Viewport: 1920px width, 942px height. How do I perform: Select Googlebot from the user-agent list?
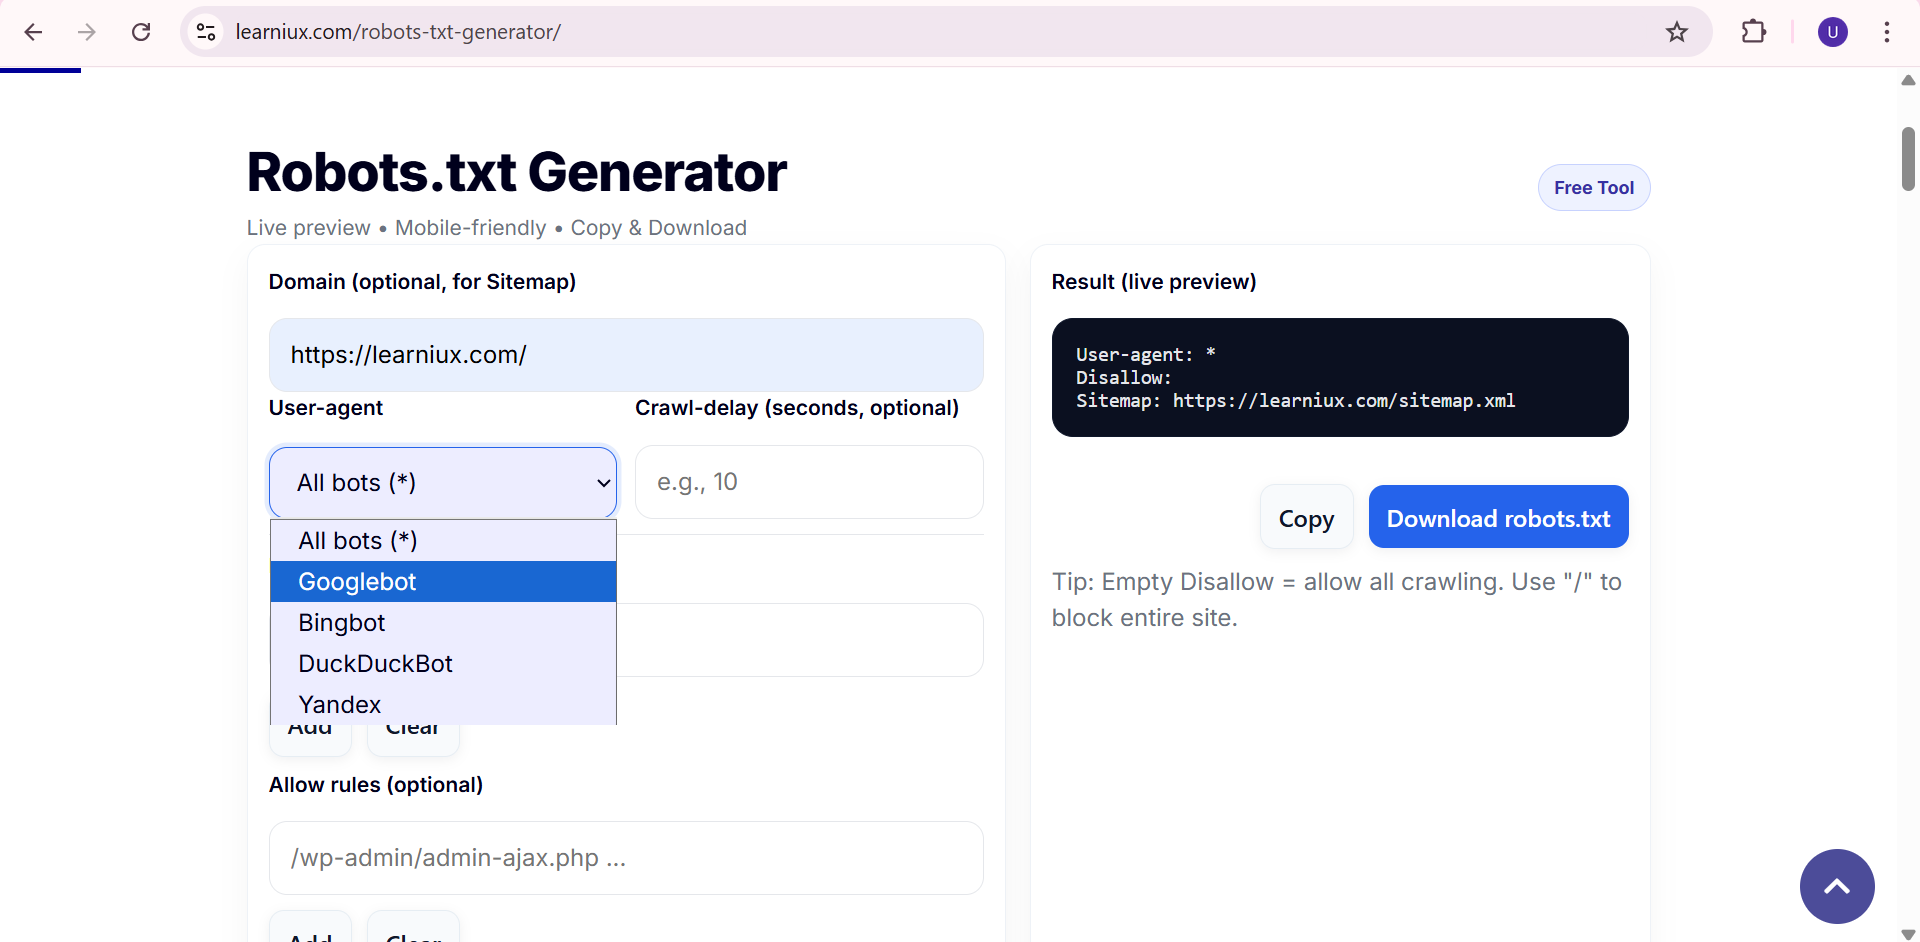coord(442,582)
